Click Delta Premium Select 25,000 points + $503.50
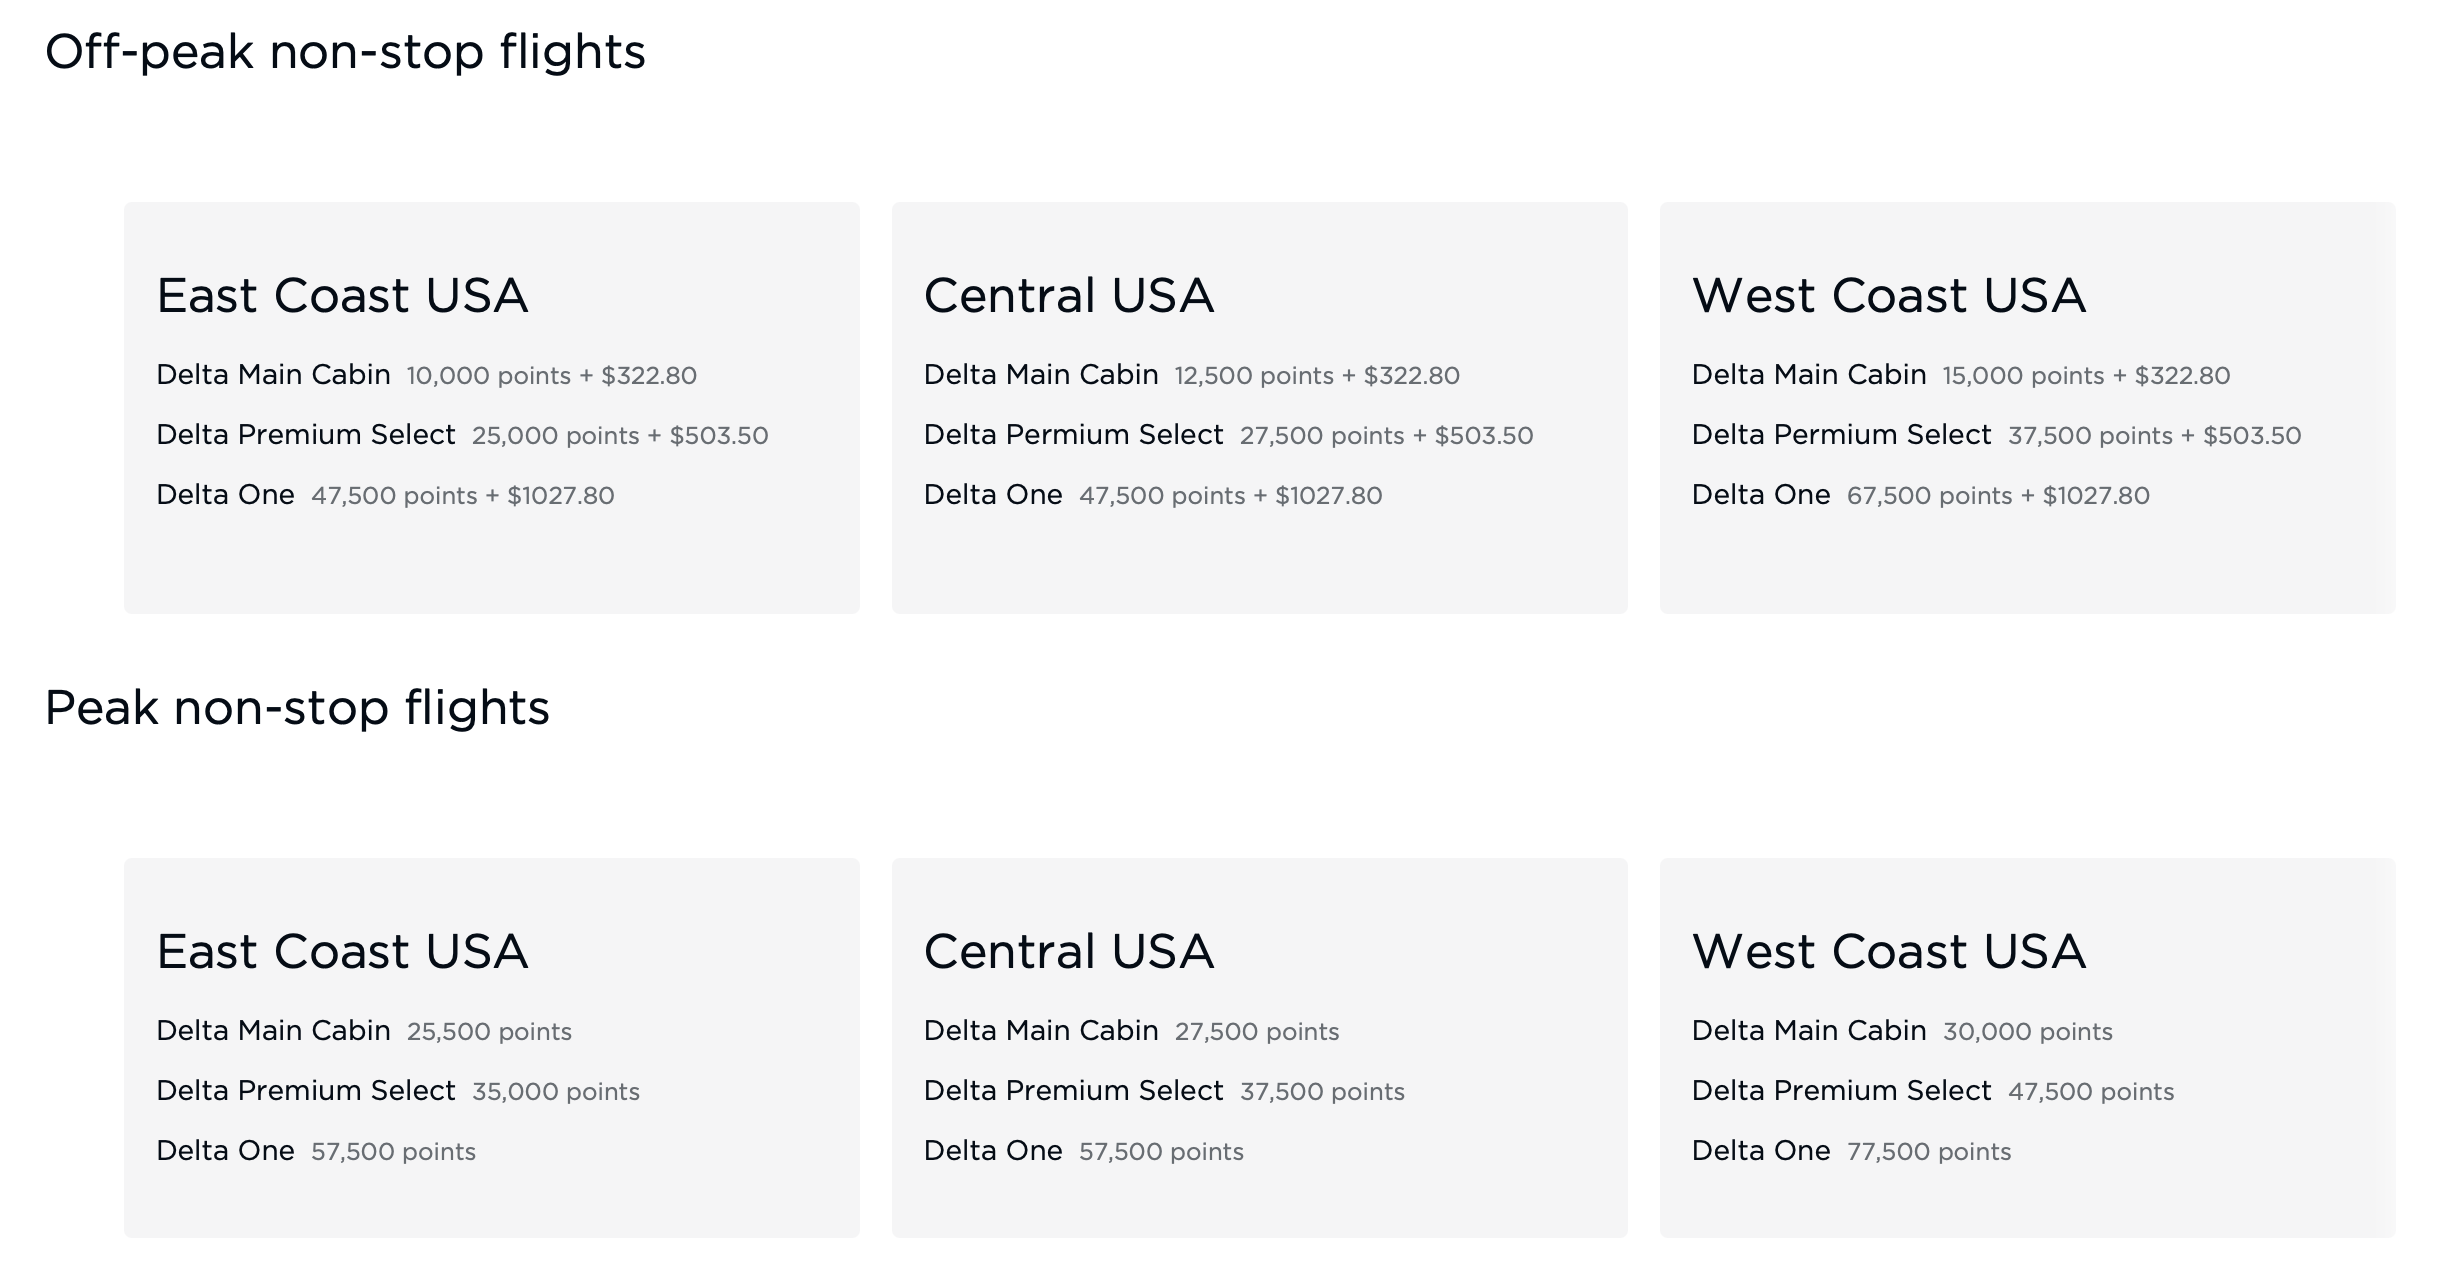Screen dimensions: 2460x1278 pos(462,435)
